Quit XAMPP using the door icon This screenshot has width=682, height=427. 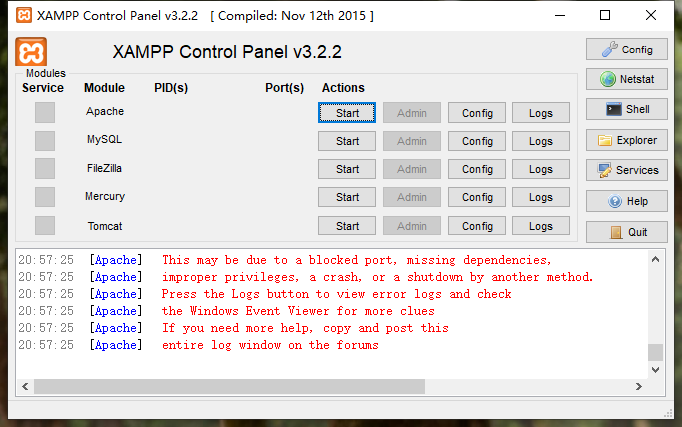[627, 232]
